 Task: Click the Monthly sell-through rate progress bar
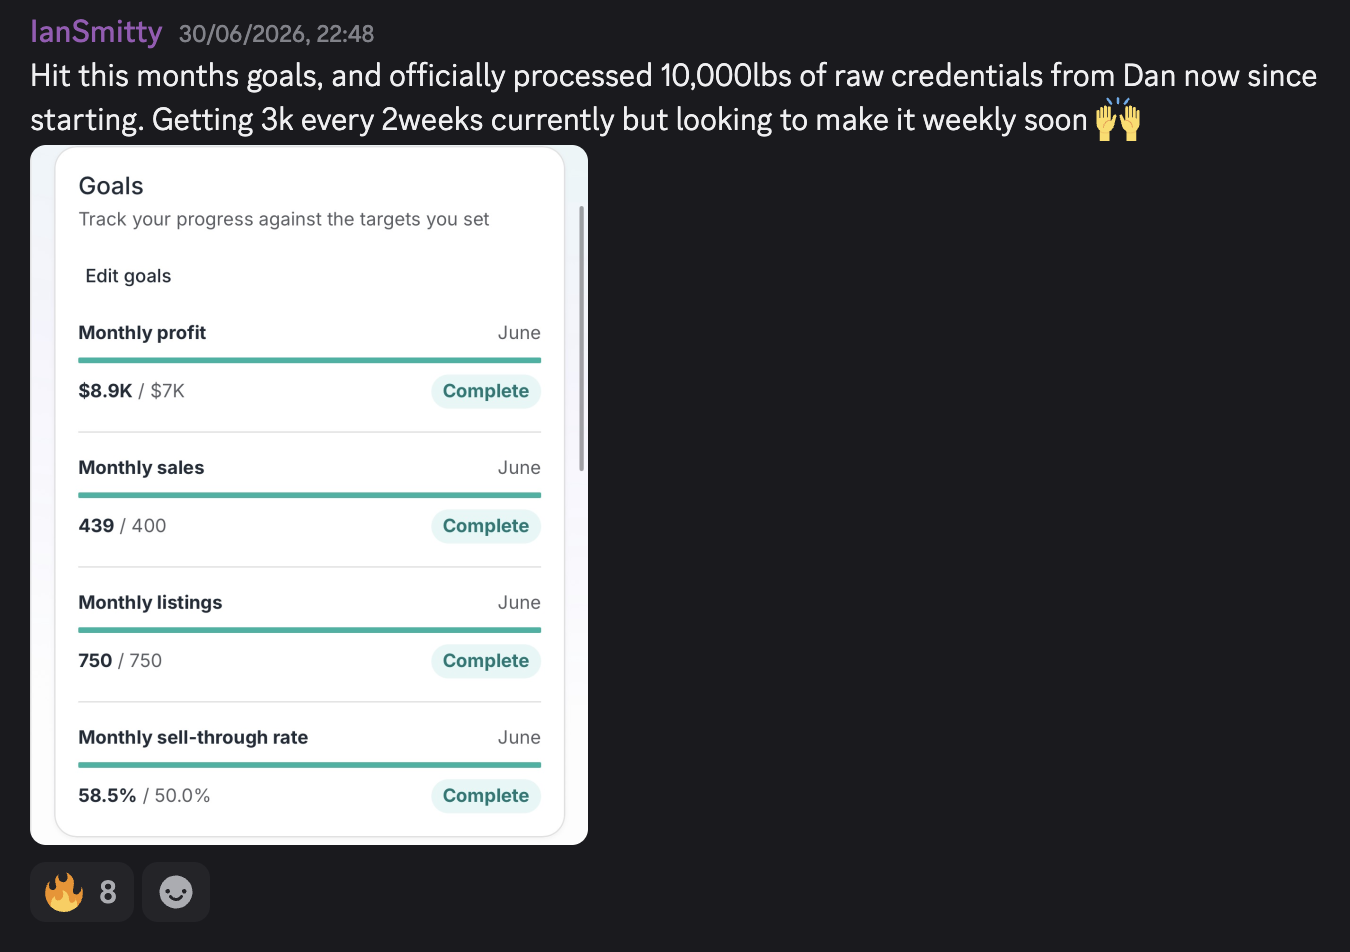click(310, 765)
